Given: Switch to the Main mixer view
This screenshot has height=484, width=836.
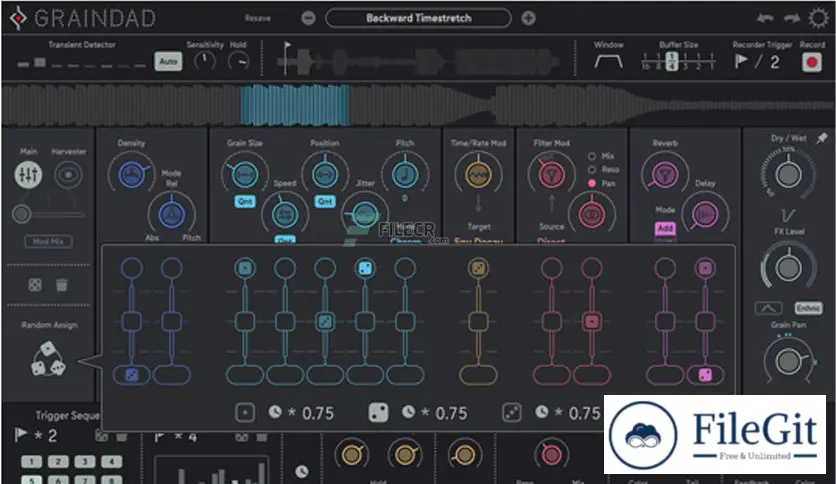Looking at the screenshot, I should (28, 174).
